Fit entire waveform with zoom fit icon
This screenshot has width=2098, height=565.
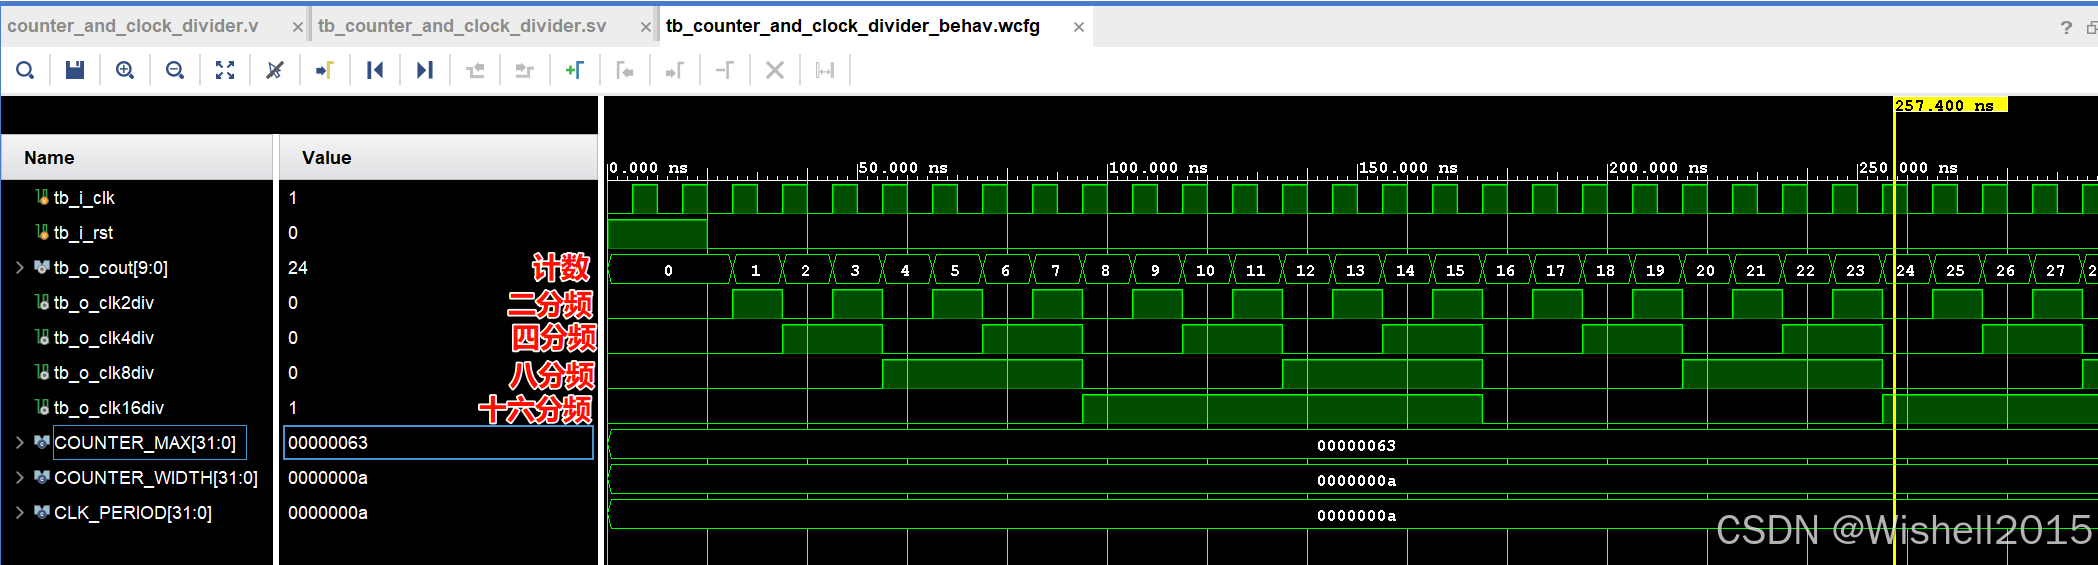(x=225, y=70)
